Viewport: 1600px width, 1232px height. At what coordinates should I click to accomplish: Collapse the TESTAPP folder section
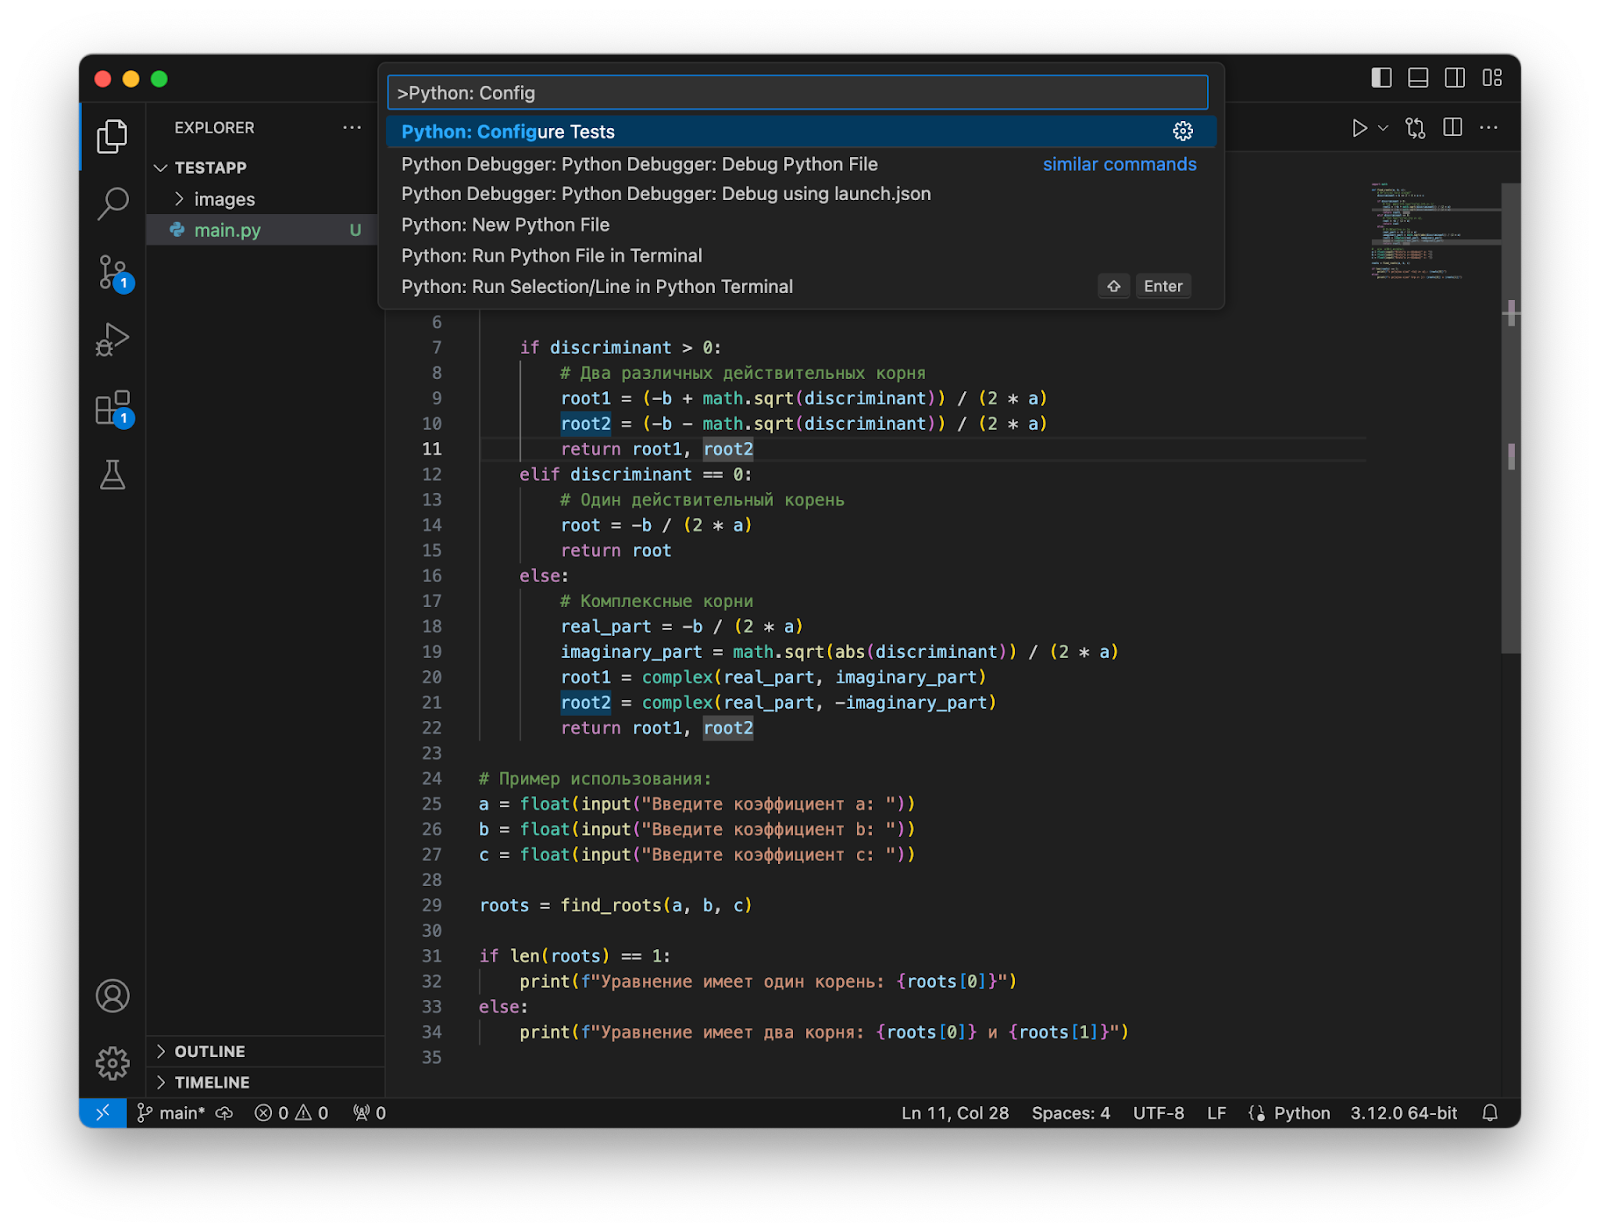[265, 167]
